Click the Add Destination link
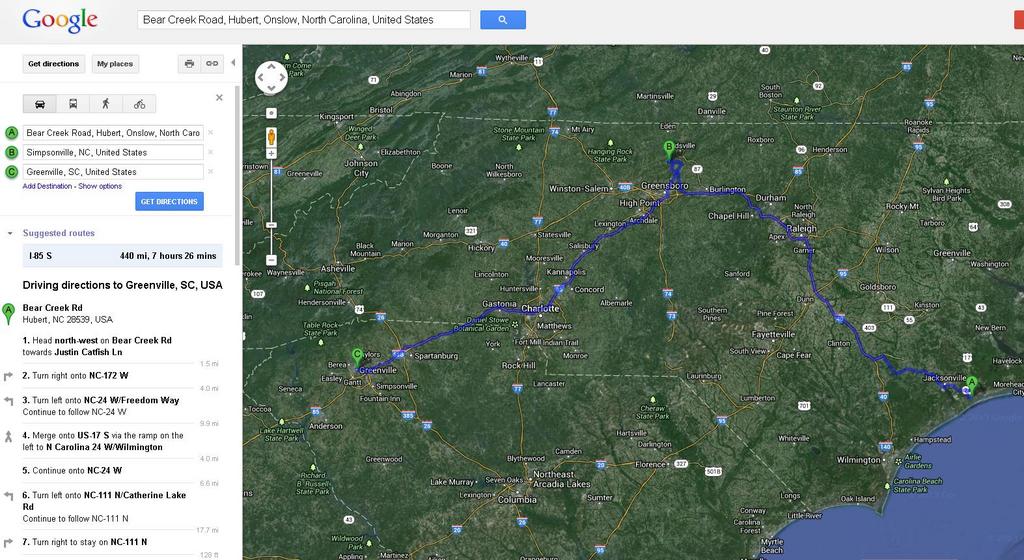Image resolution: width=1024 pixels, height=560 pixels. click(x=47, y=187)
